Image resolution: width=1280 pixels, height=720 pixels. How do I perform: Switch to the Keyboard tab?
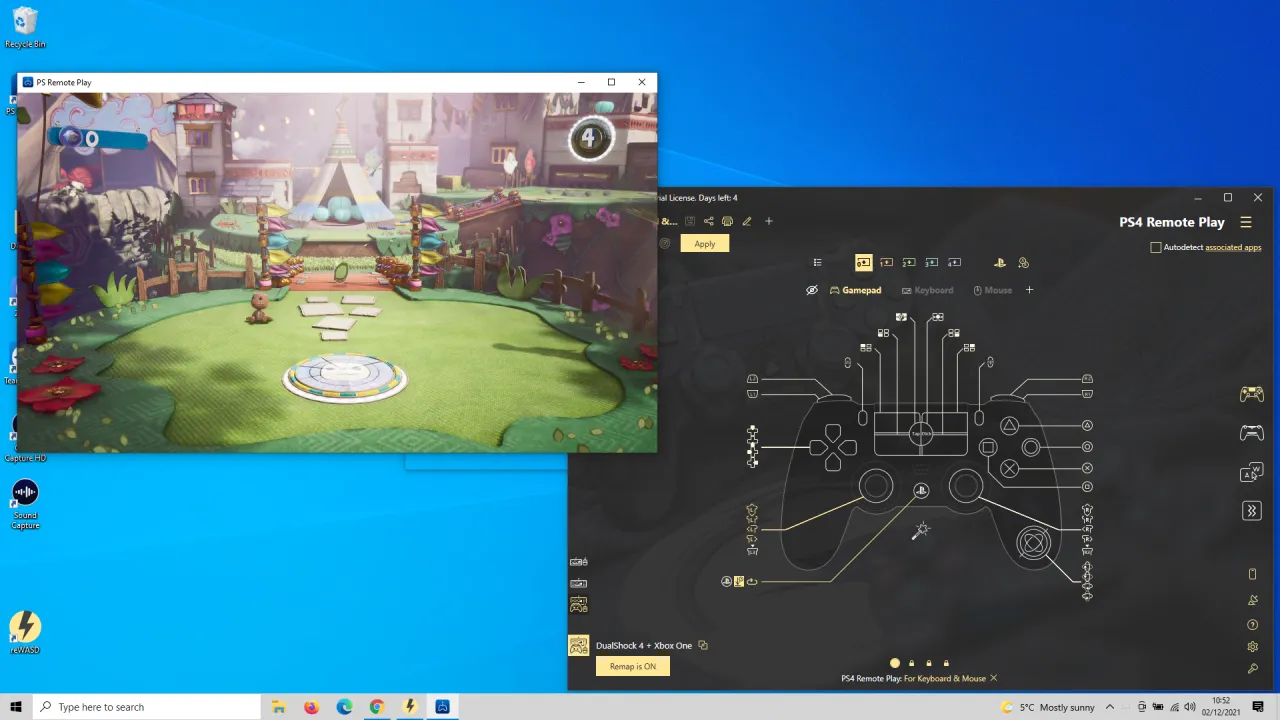(x=934, y=290)
